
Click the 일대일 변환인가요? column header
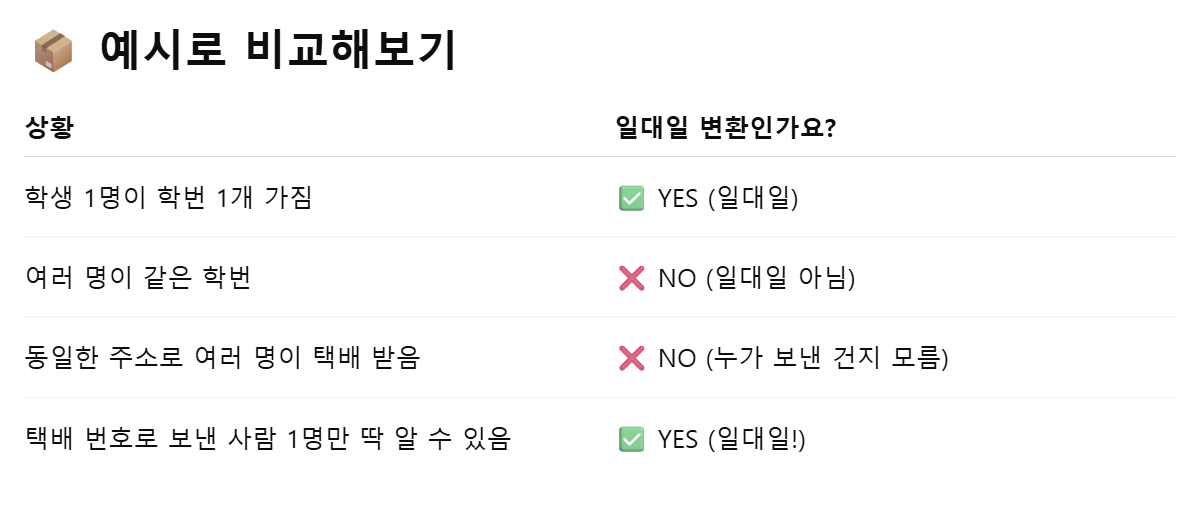click(725, 128)
